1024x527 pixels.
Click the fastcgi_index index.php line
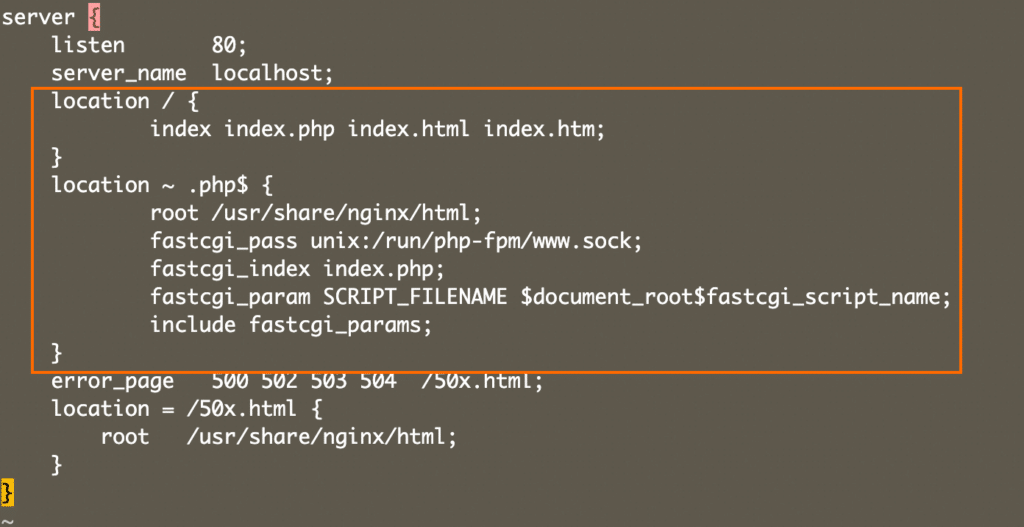288,269
